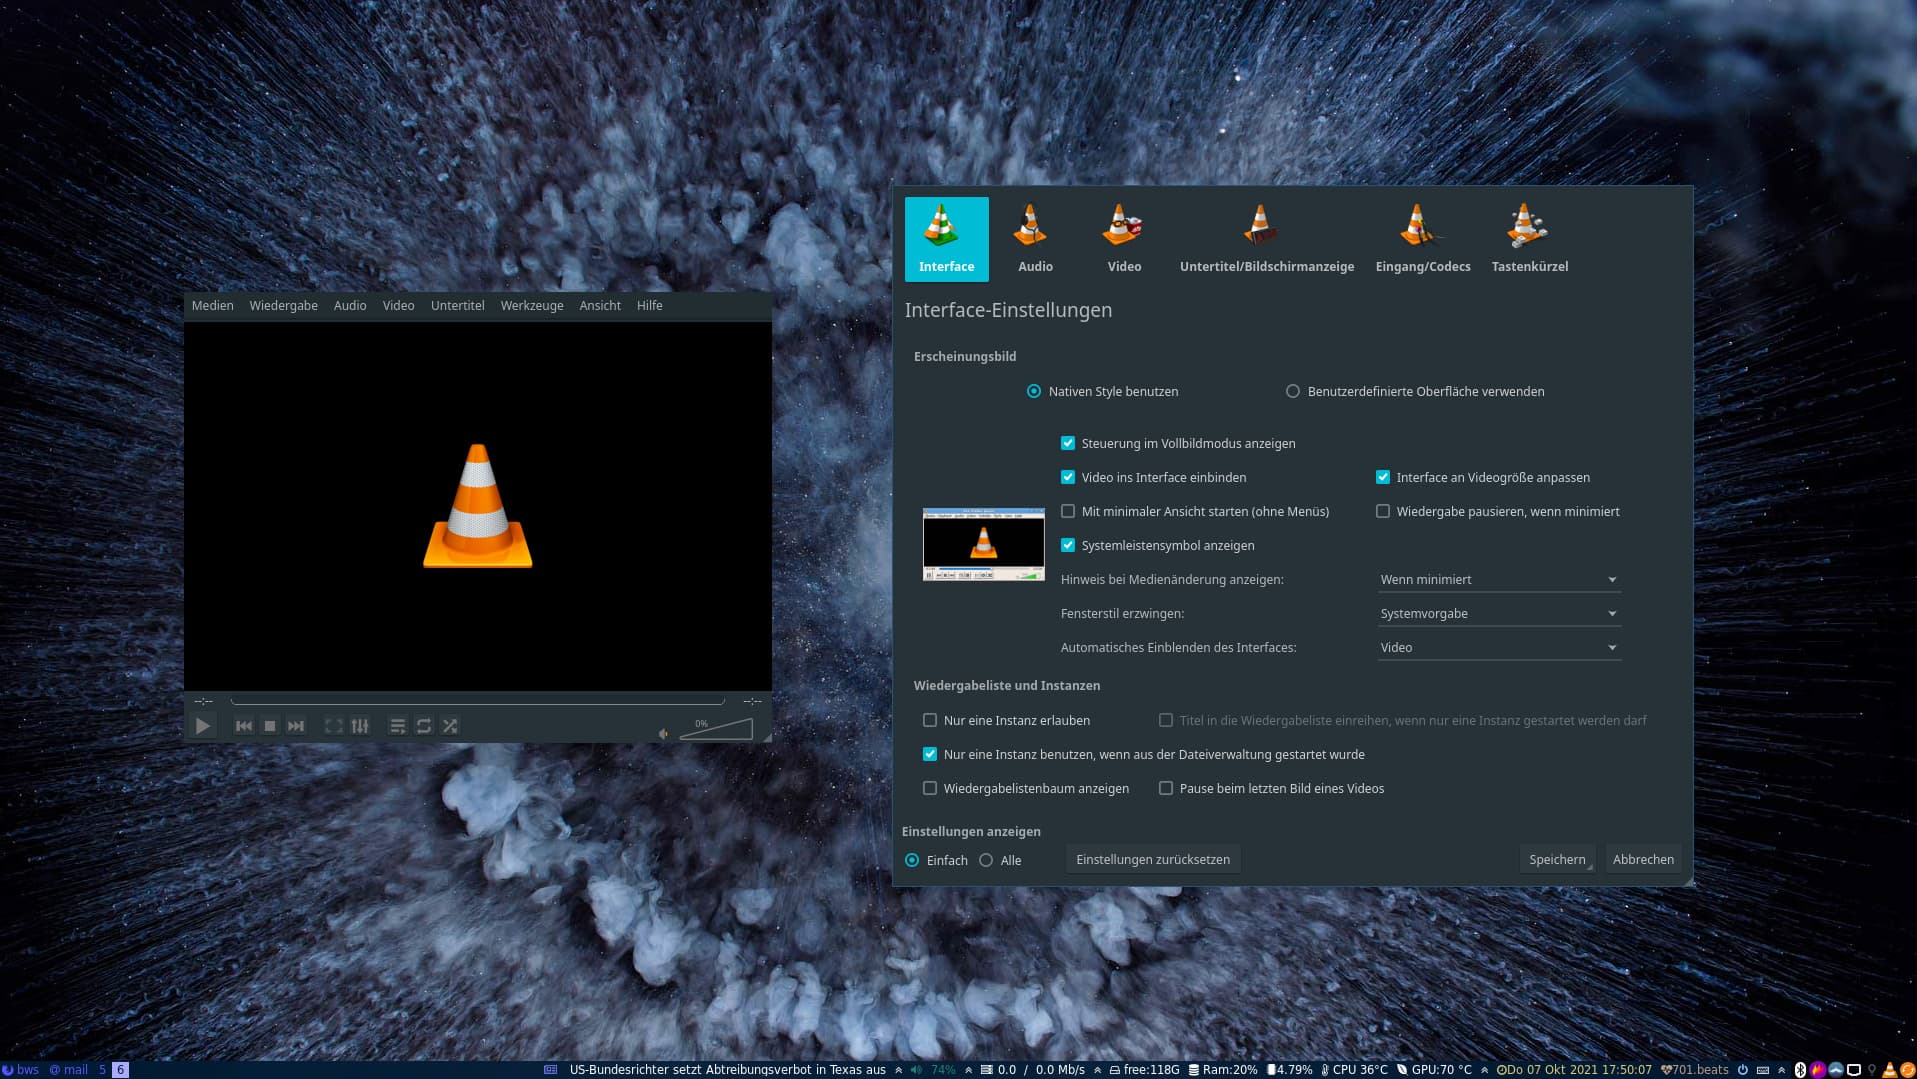
Task: Skip to next track in VLC
Action: pos(295,726)
